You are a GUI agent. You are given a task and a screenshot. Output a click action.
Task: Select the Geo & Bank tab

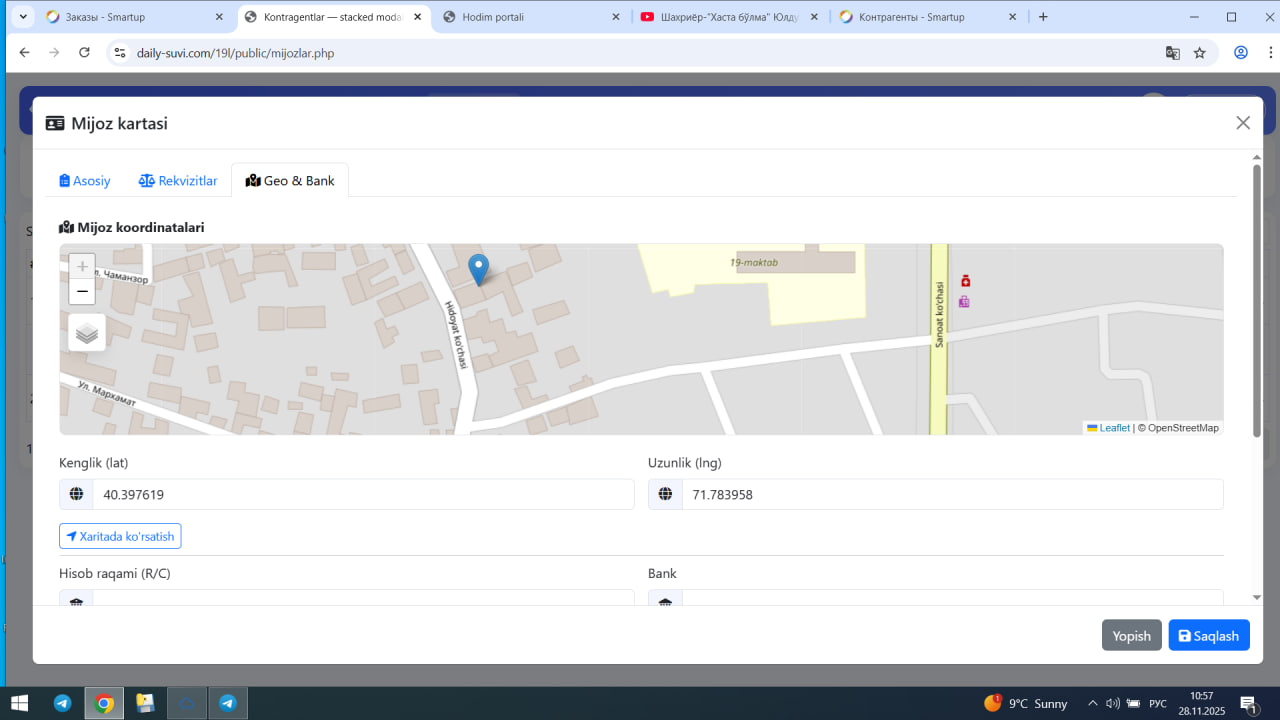(x=290, y=180)
